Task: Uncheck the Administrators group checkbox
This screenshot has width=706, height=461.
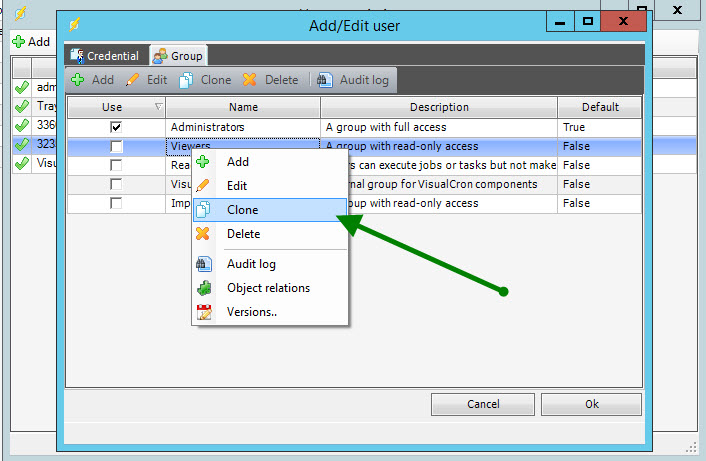Action: point(116,127)
